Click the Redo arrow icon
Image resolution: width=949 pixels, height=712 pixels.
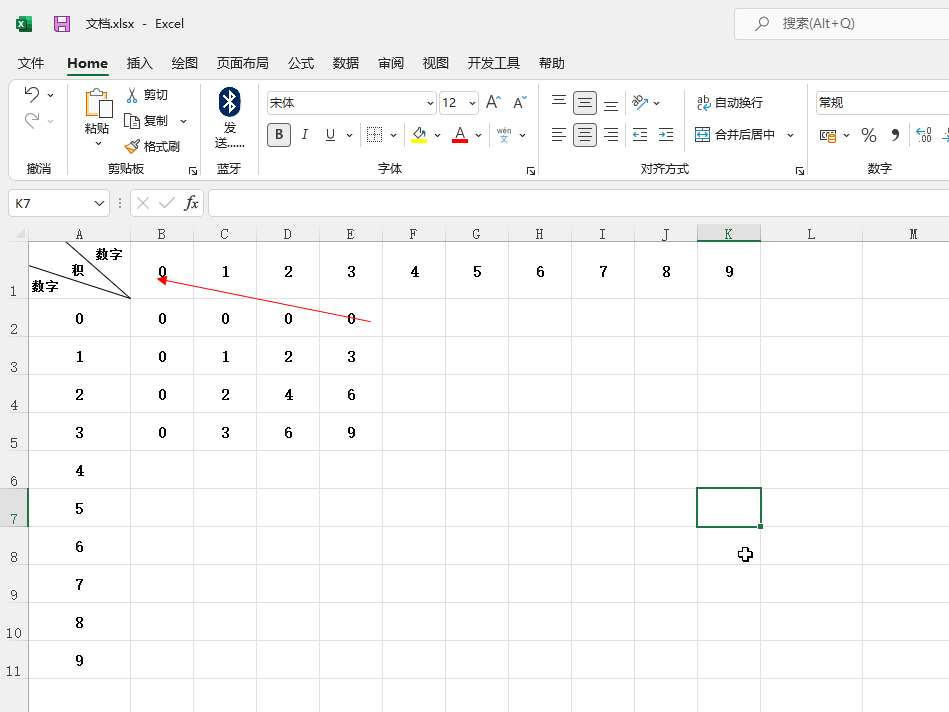(x=31, y=120)
